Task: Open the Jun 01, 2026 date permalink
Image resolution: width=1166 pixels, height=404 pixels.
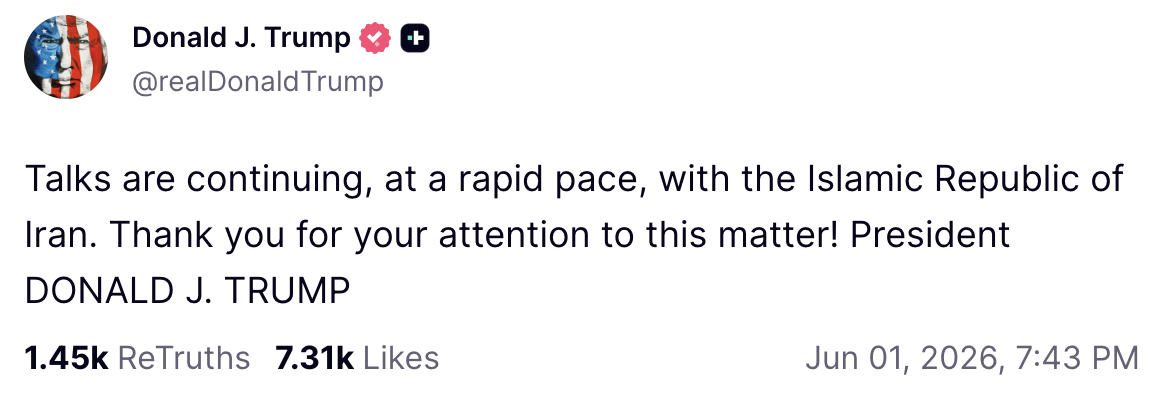Action: point(902,359)
